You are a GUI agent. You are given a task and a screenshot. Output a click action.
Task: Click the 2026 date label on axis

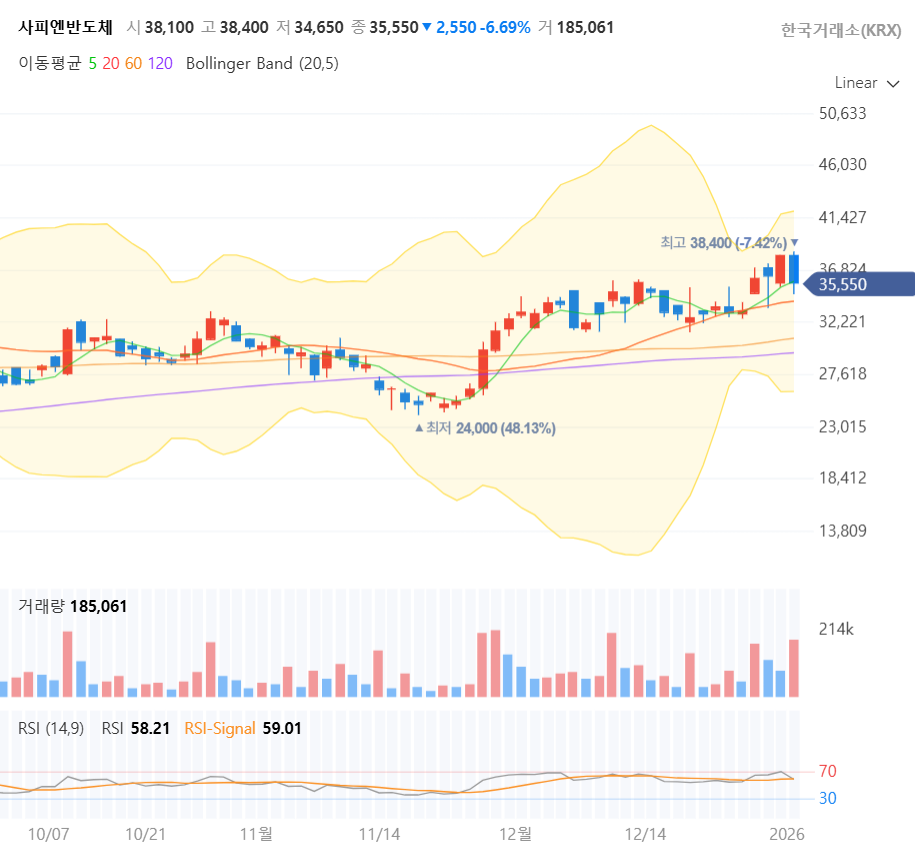pyautogui.click(x=787, y=833)
